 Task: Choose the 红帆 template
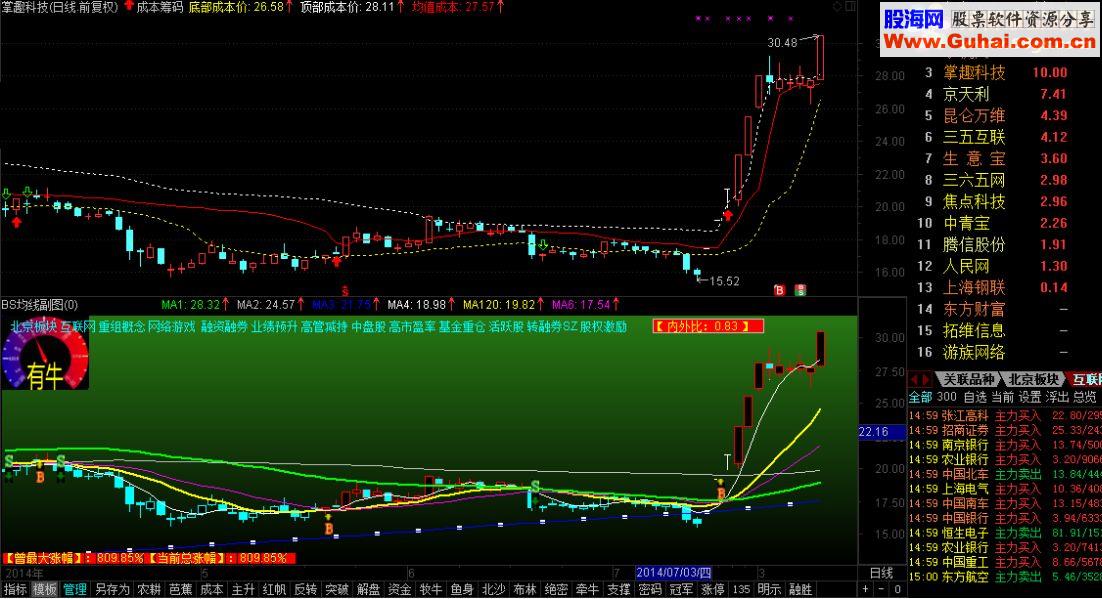(274, 589)
